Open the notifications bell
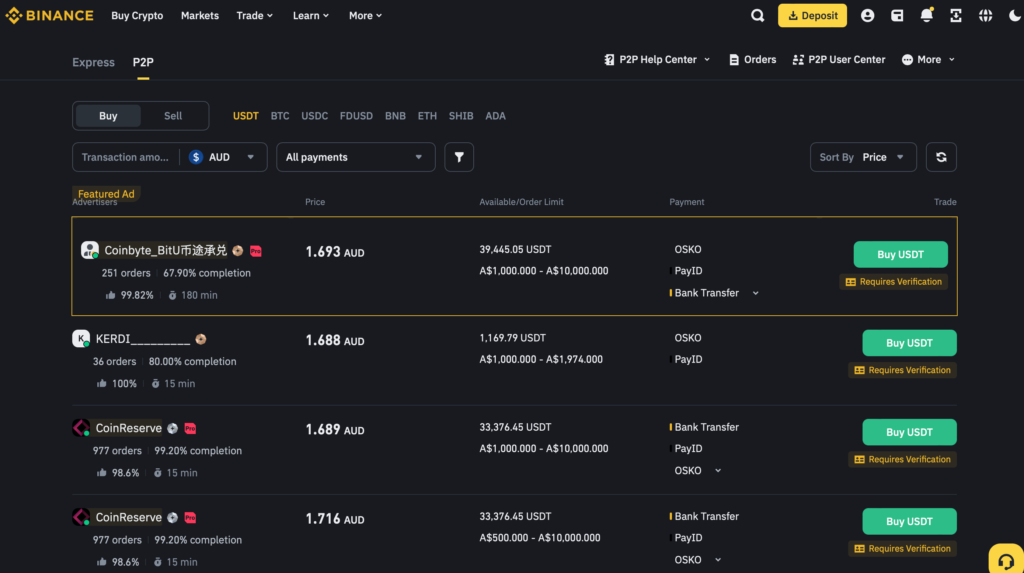1024x573 pixels. coord(927,15)
